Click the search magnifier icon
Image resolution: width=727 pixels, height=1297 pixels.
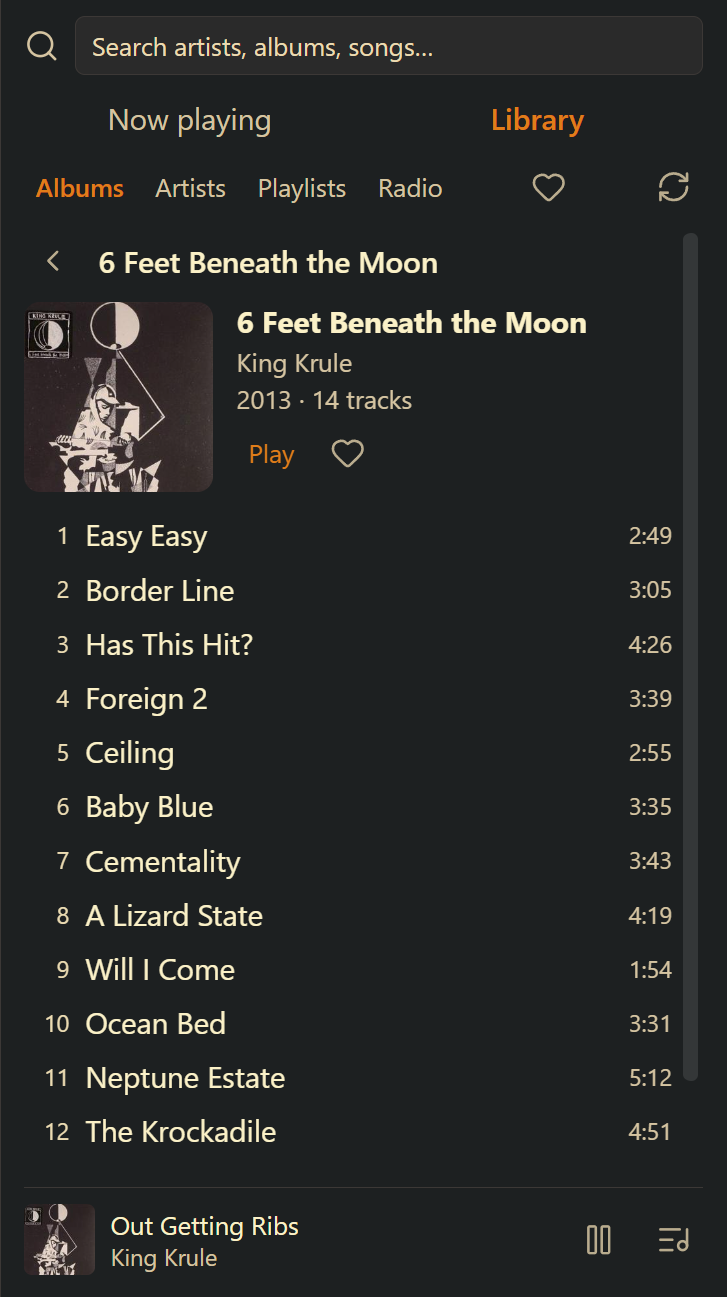pyautogui.click(x=42, y=46)
